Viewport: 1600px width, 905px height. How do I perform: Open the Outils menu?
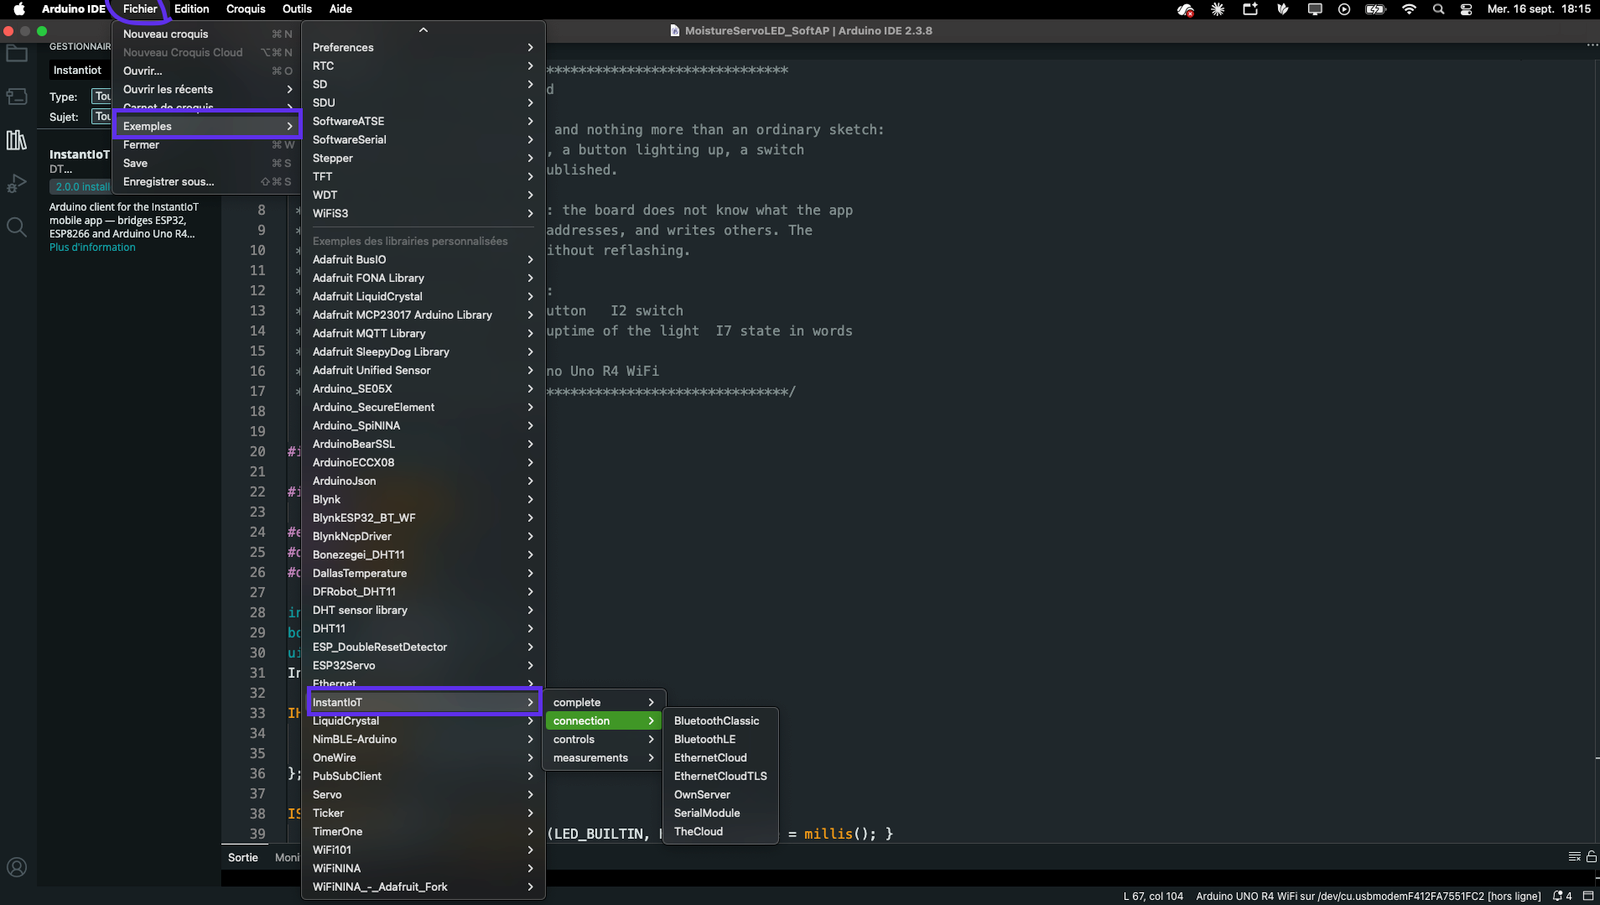297,9
